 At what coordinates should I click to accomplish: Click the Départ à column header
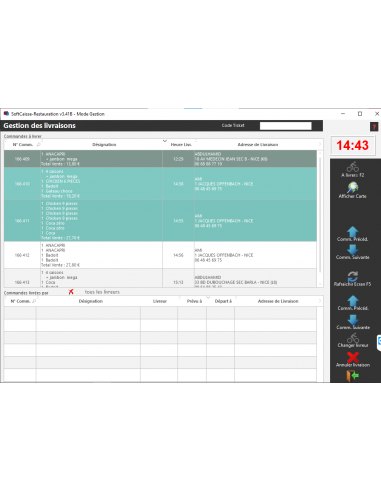tap(223, 301)
